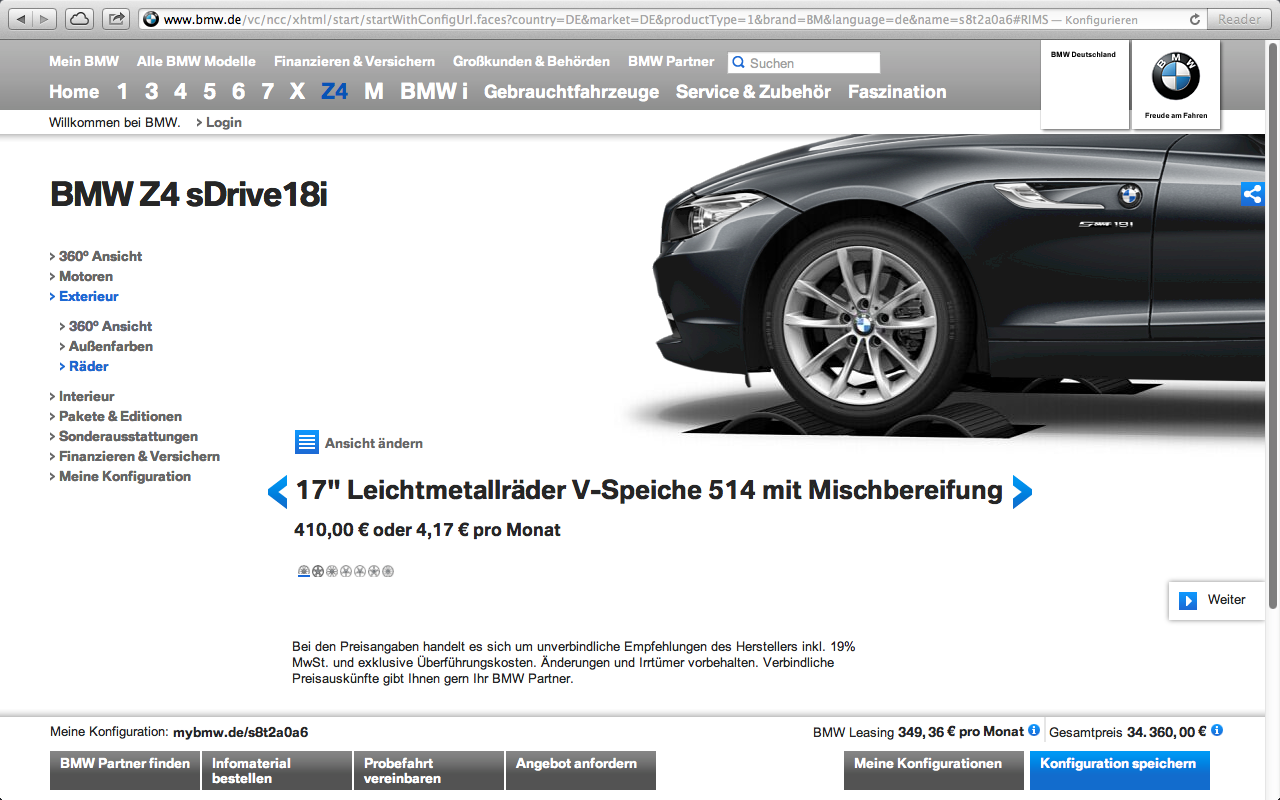Go to Home in main navigation
Screen dimensions: 1280x800
[x=74, y=92]
